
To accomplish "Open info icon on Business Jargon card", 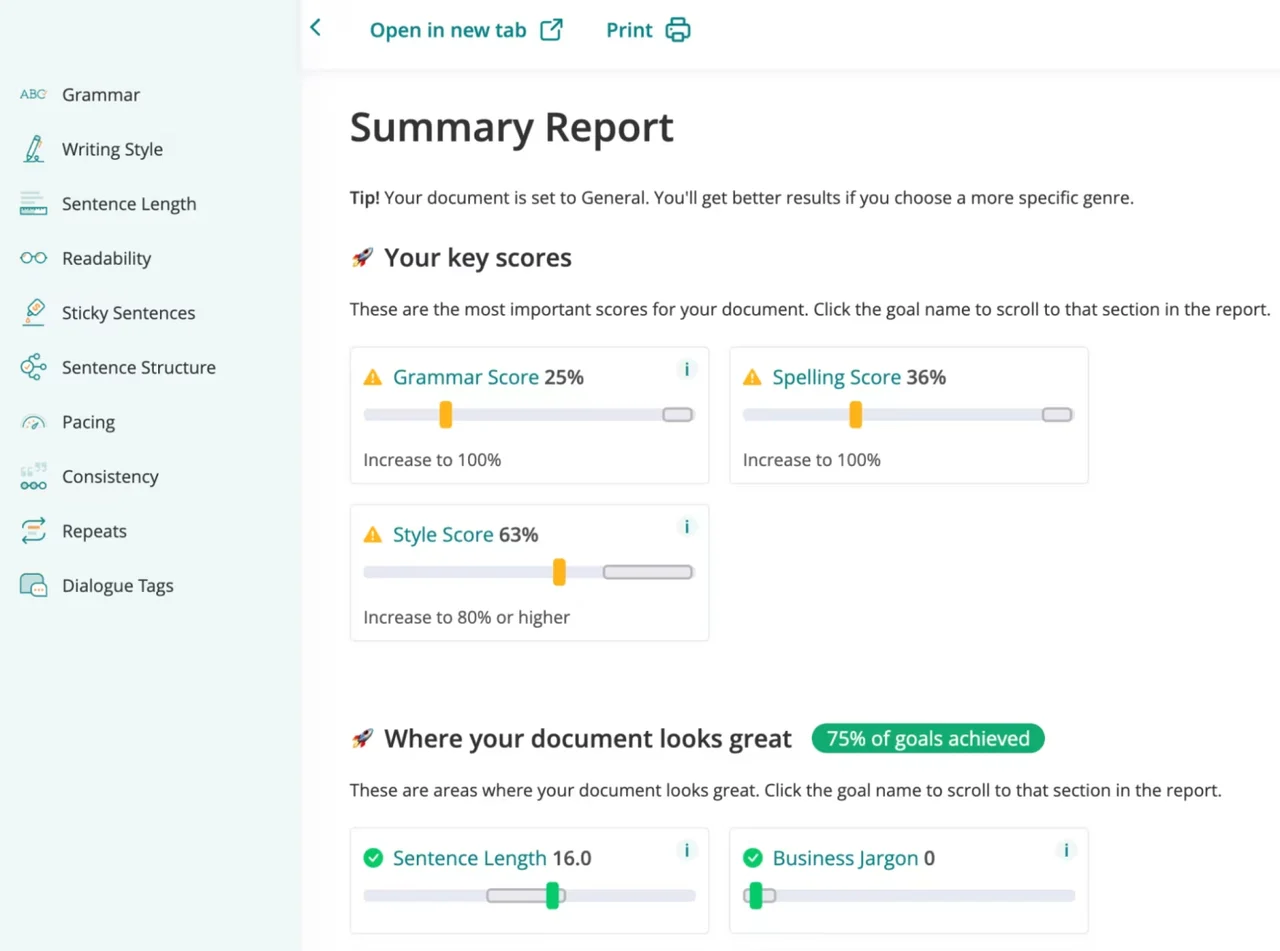I will click(1066, 850).
